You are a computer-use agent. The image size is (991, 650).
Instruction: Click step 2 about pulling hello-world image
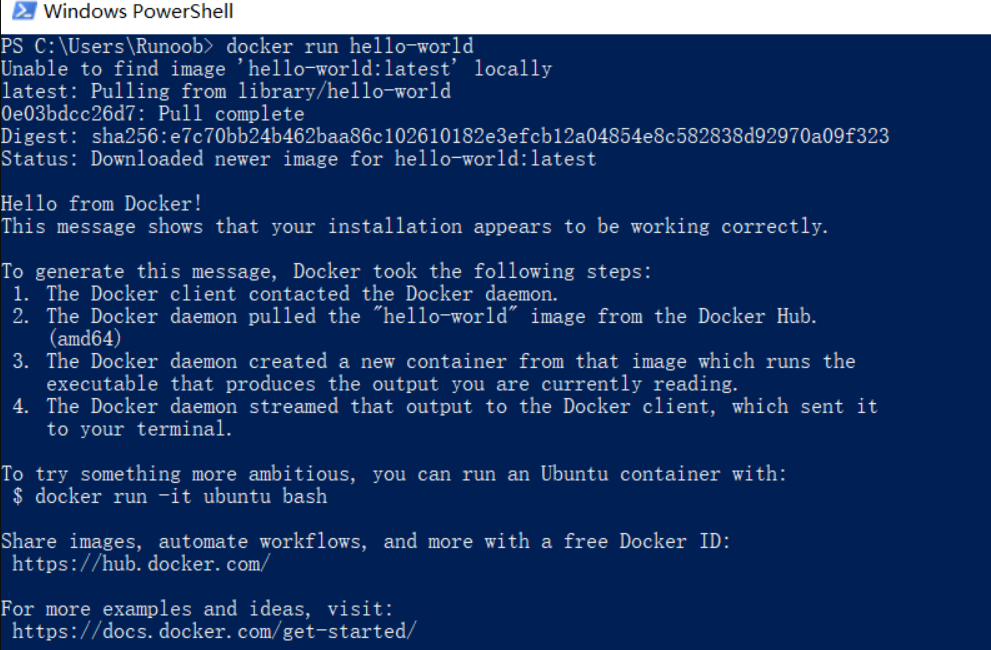click(415, 316)
